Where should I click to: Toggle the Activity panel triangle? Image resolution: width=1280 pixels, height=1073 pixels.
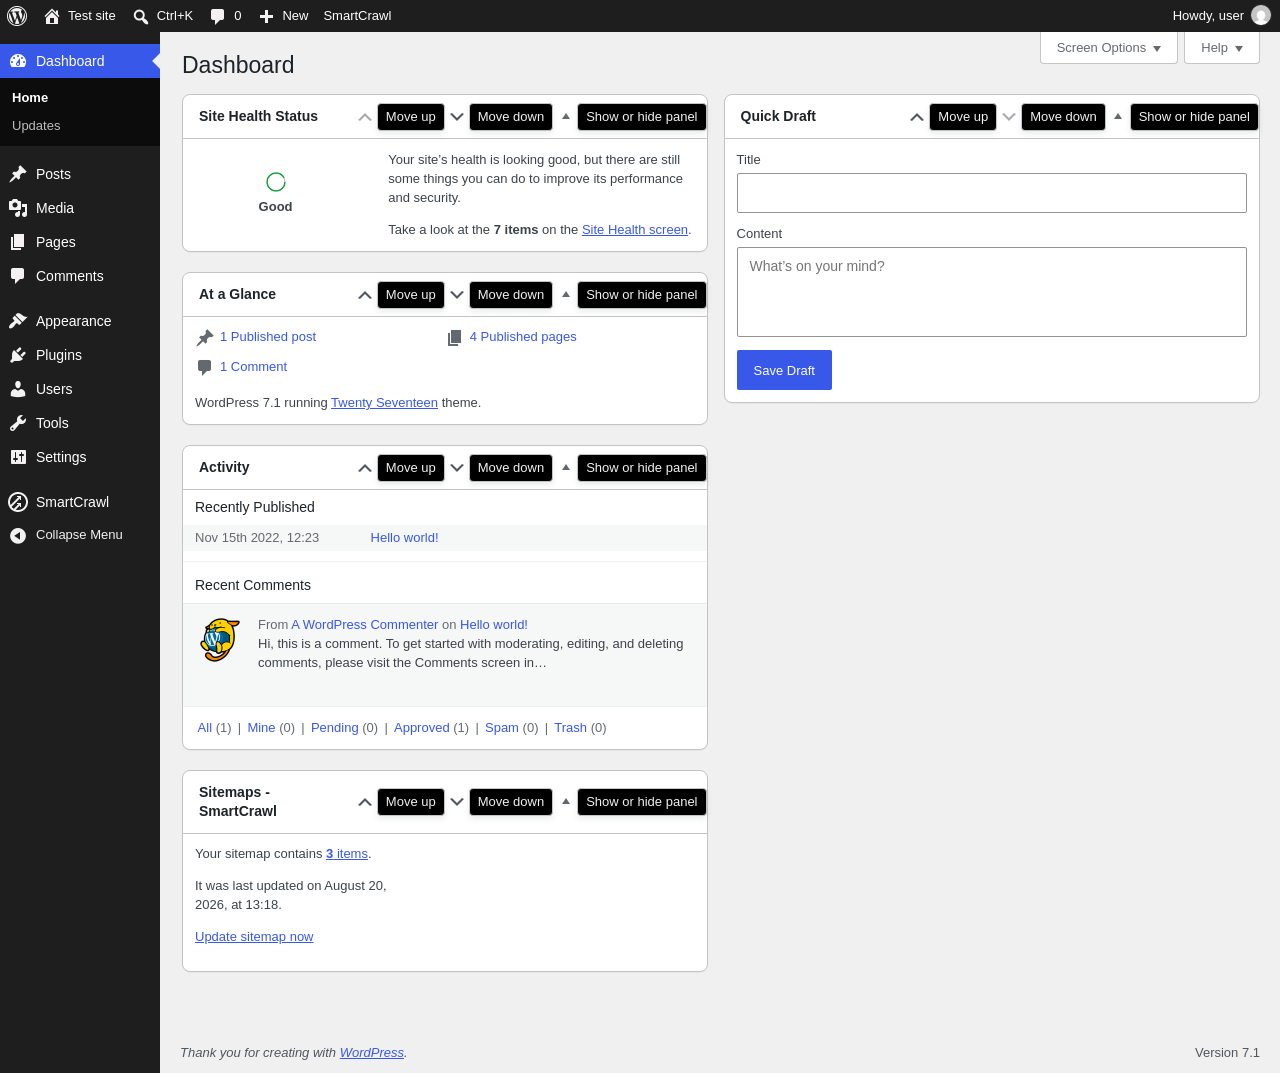coord(566,468)
